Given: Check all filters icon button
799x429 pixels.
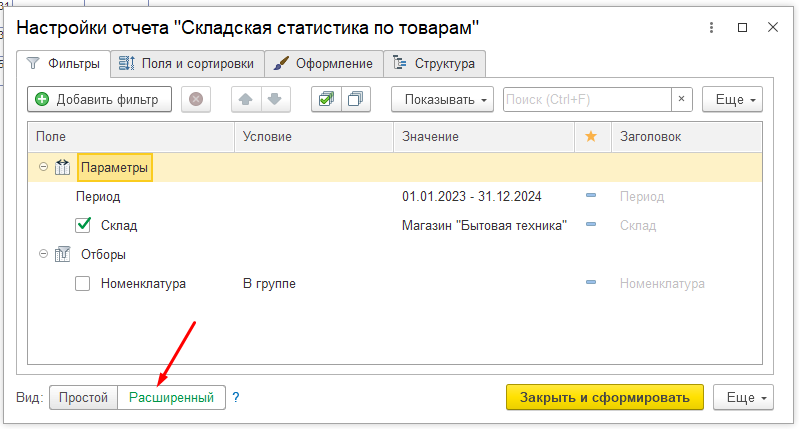Looking at the screenshot, I should 326,99.
